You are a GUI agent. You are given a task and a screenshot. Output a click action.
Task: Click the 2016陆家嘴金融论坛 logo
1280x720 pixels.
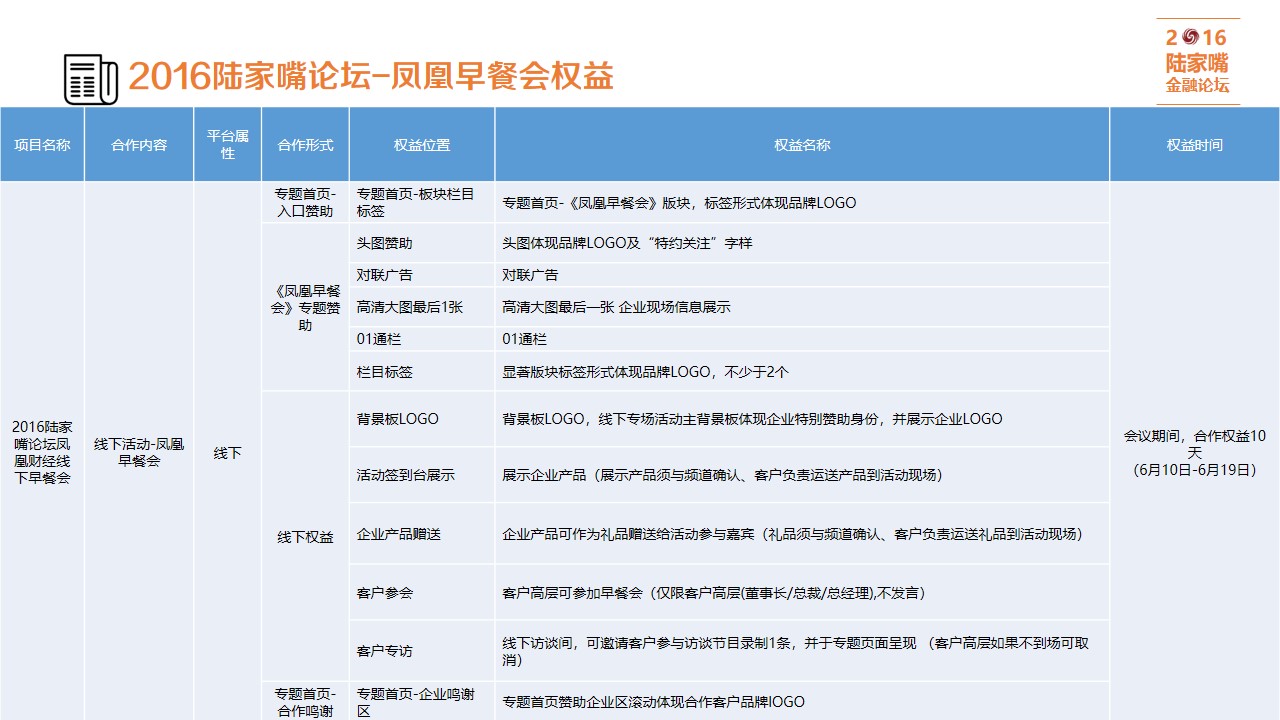(1198, 61)
